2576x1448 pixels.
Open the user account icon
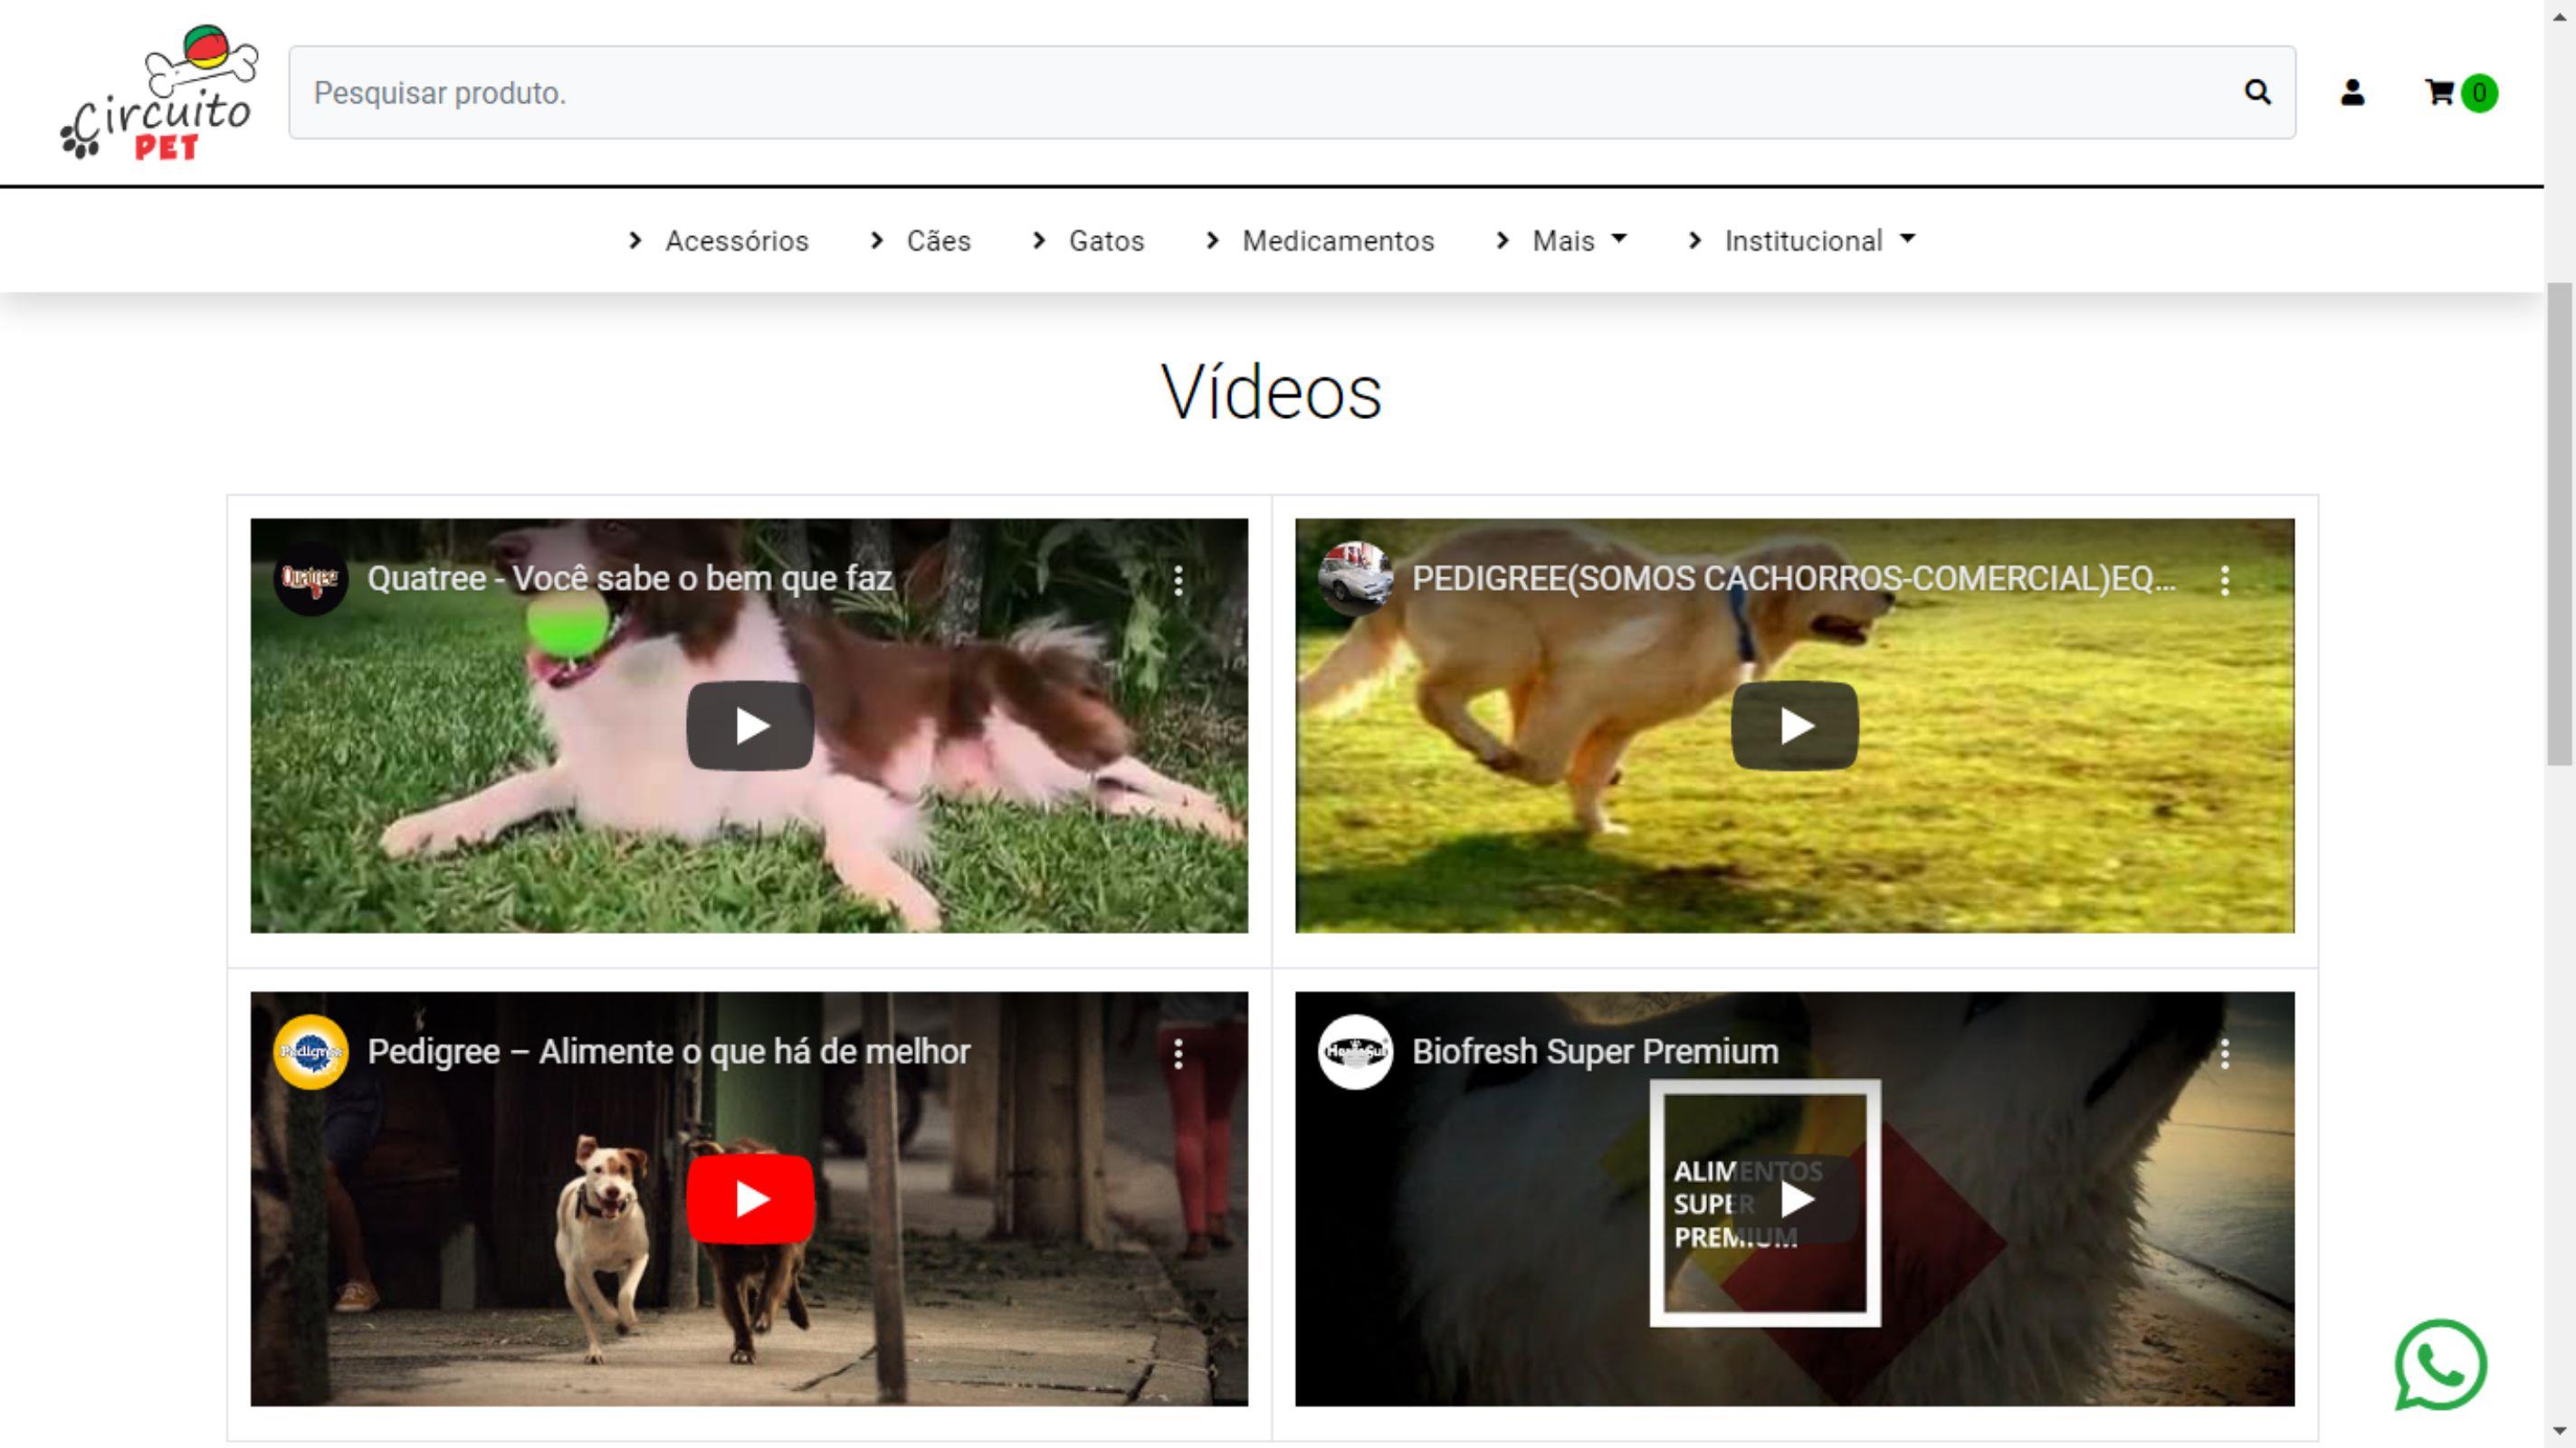2352,92
